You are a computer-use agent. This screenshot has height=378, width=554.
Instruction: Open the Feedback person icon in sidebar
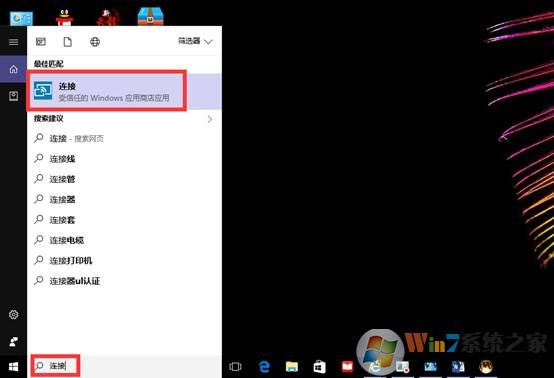(13, 342)
